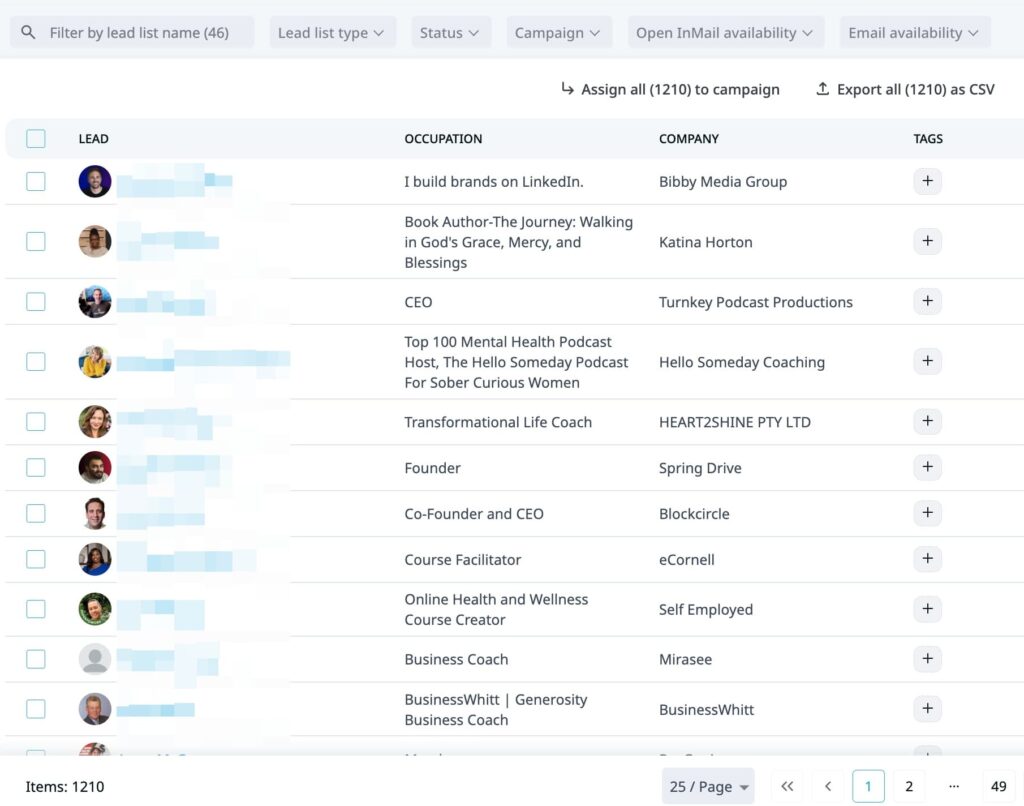Check the select-all leads header checkbox
Screen dimensions: 1024x806
[x=36, y=139]
